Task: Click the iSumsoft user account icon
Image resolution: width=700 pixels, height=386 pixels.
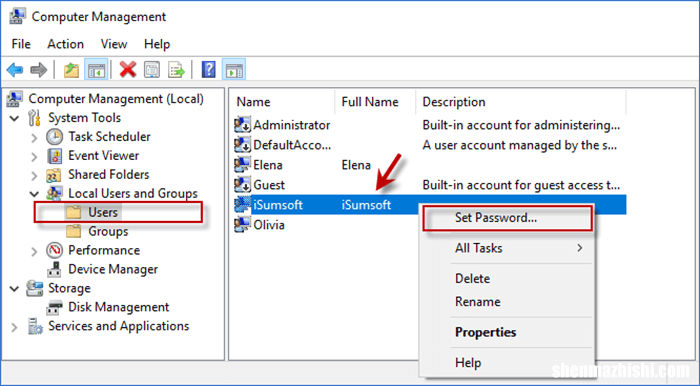Action: tap(242, 205)
